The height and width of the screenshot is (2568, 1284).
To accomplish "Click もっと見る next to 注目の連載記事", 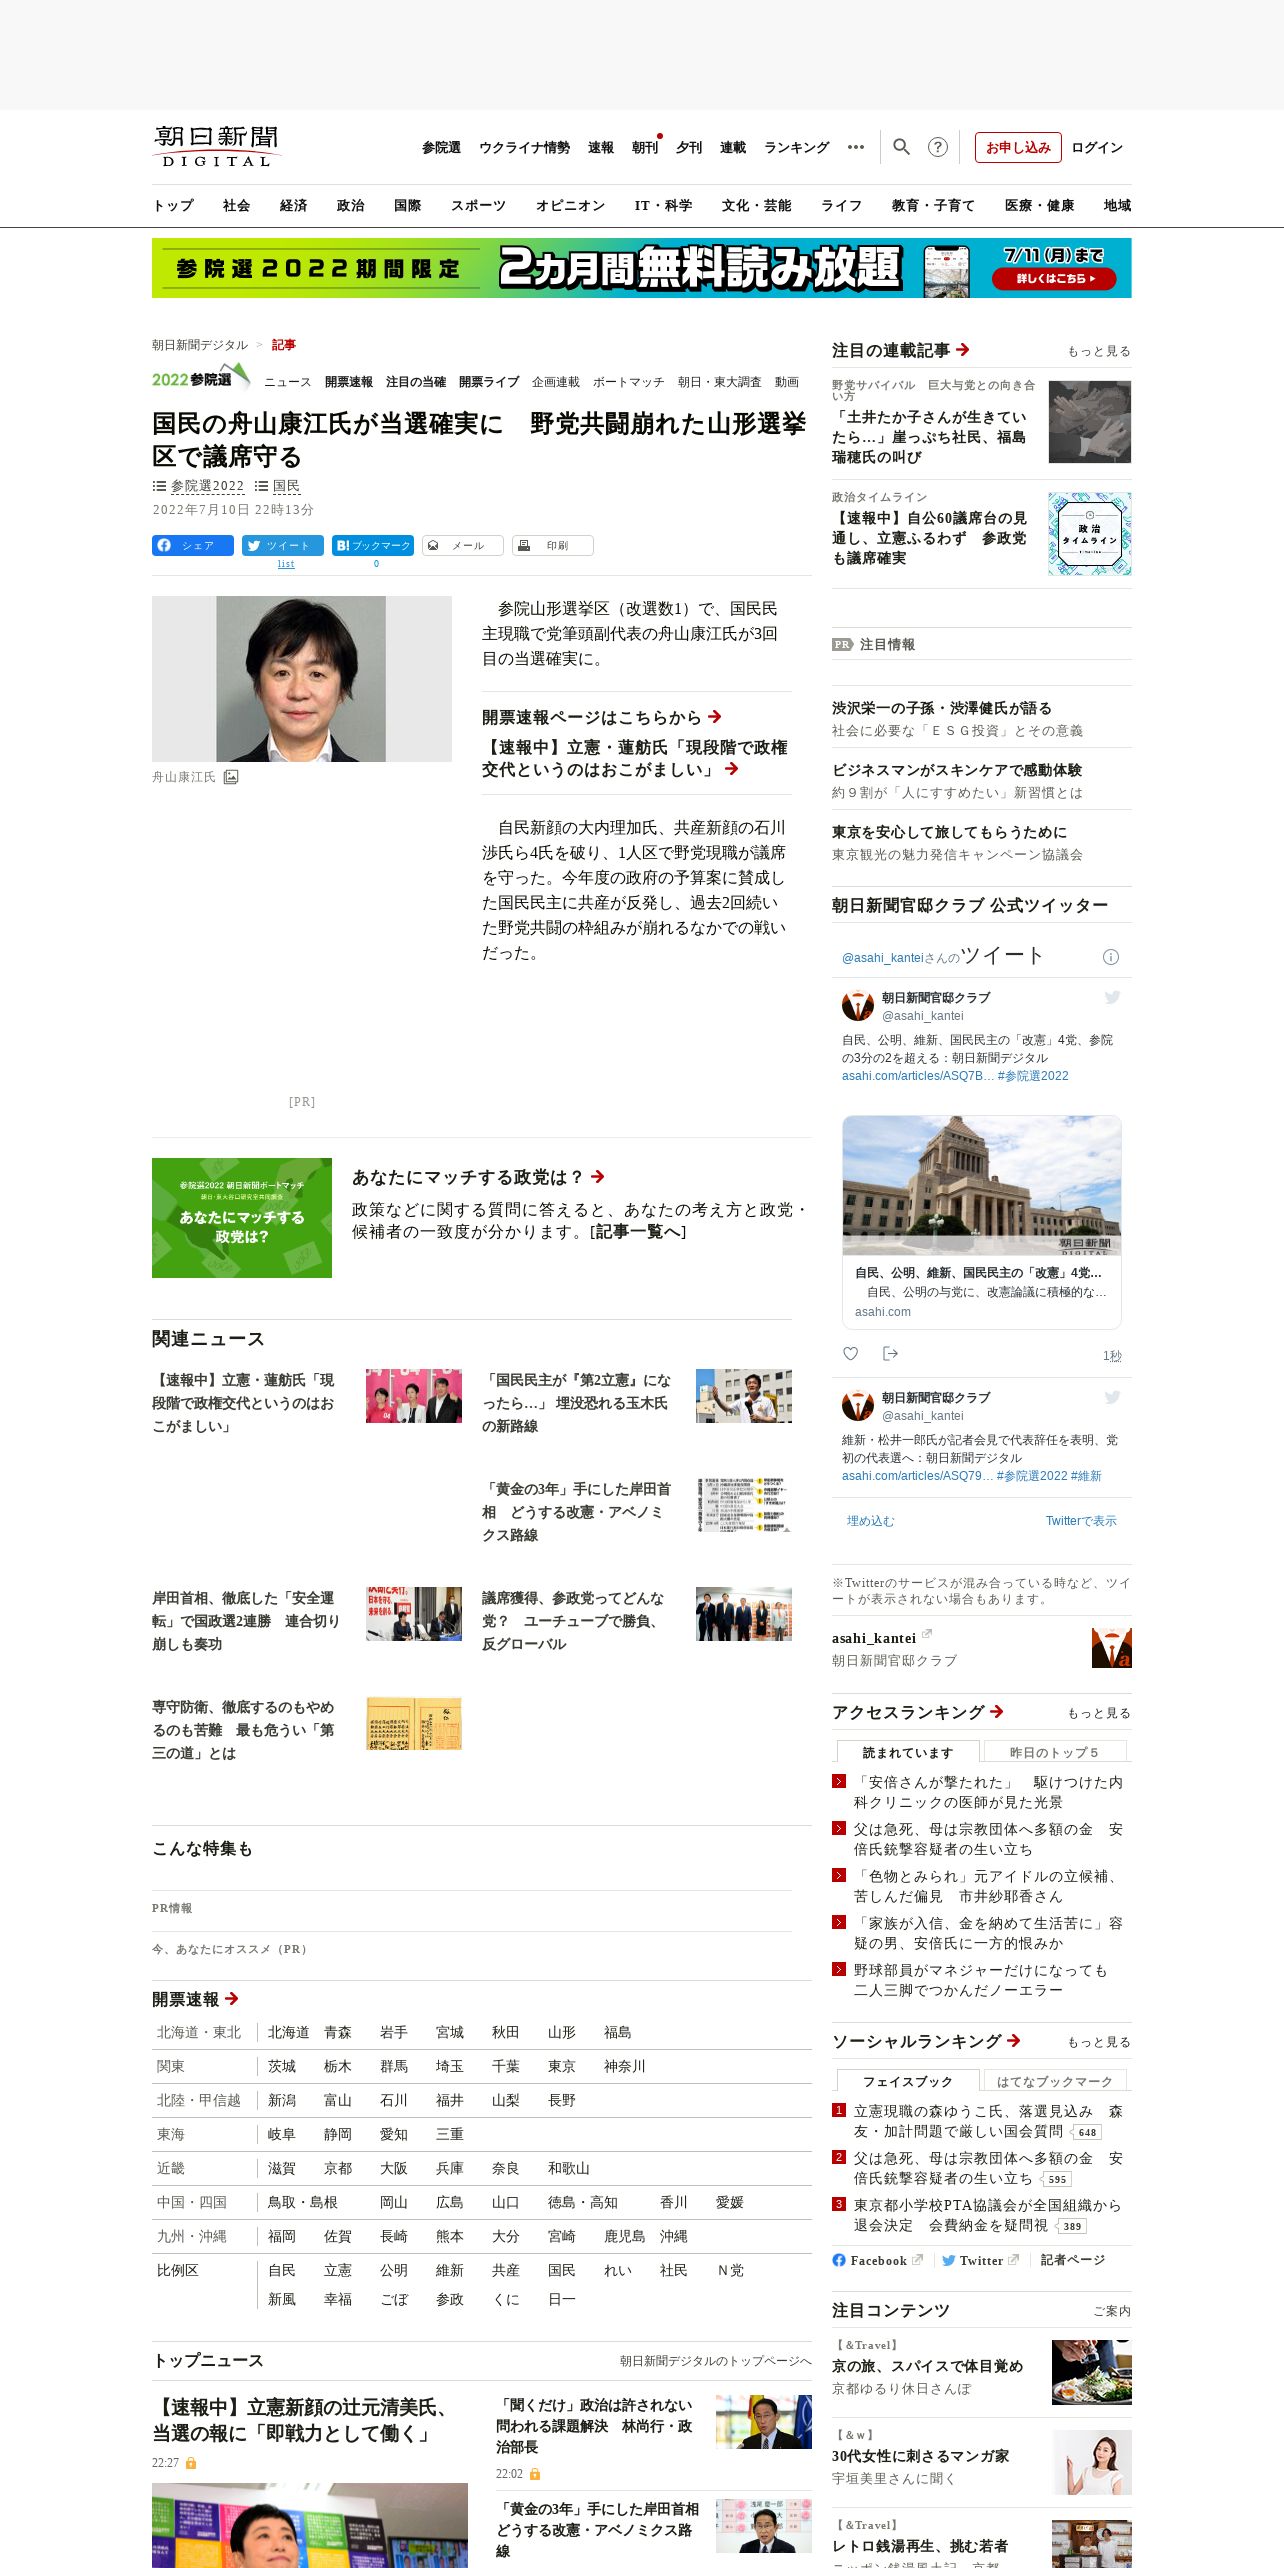I will point(1099,351).
